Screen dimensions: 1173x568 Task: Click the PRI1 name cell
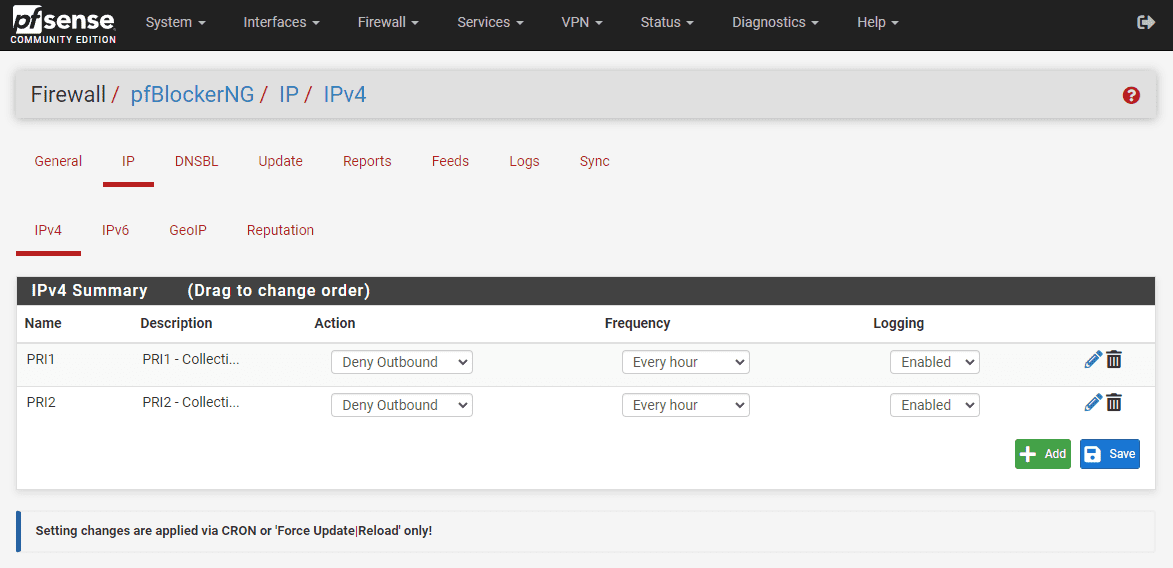coord(41,359)
